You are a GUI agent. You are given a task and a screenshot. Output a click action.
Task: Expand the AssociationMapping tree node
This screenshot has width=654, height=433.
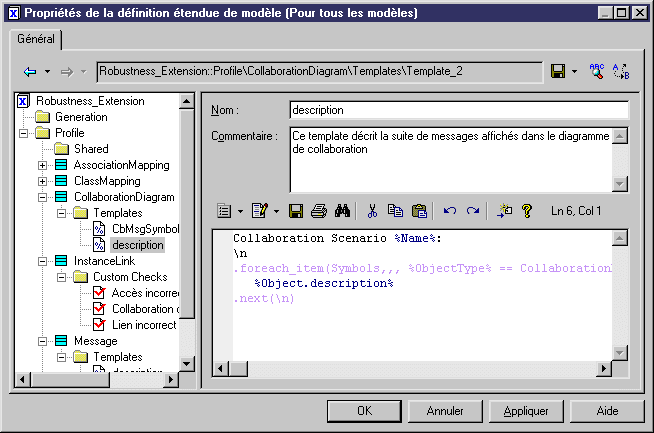pyautogui.click(x=43, y=165)
